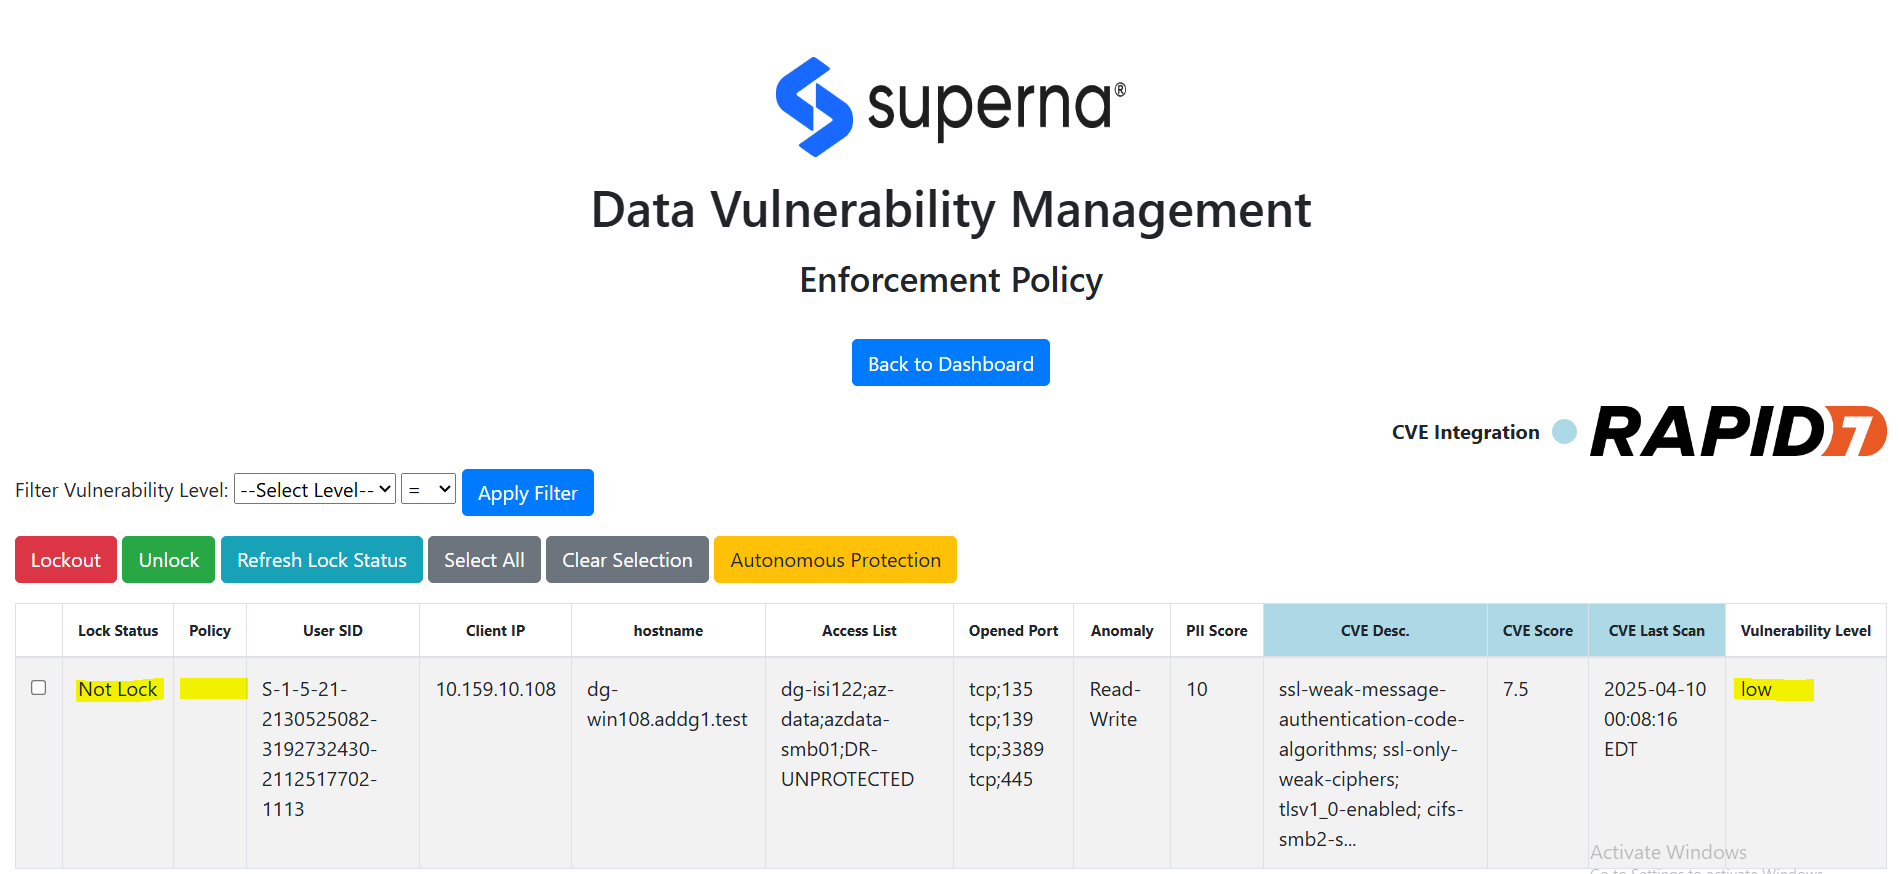Click the CVE Score column header
This screenshot has width=1899, height=874.
[1537, 631]
